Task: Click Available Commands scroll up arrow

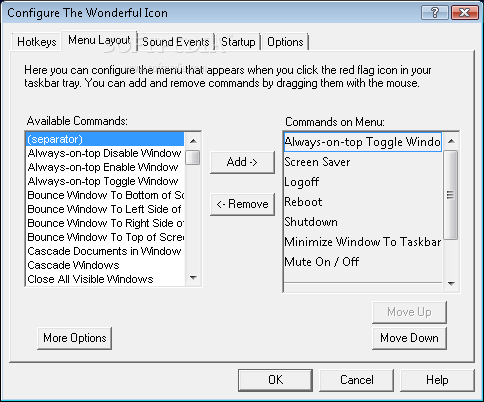Action: coord(193,141)
